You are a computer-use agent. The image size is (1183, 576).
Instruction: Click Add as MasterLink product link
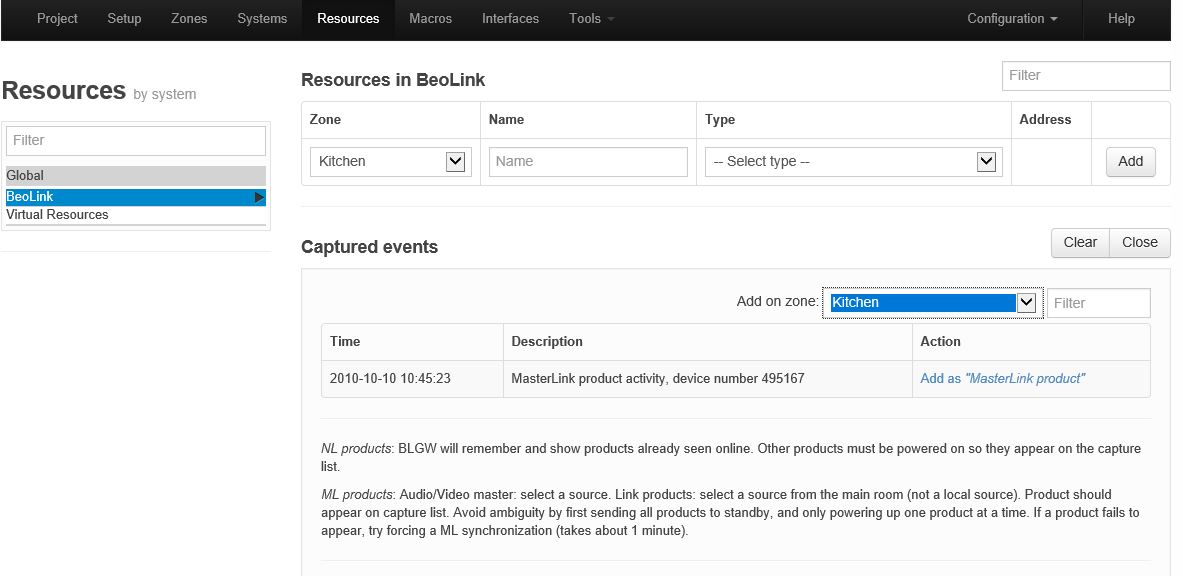(x=1002, y=379)
